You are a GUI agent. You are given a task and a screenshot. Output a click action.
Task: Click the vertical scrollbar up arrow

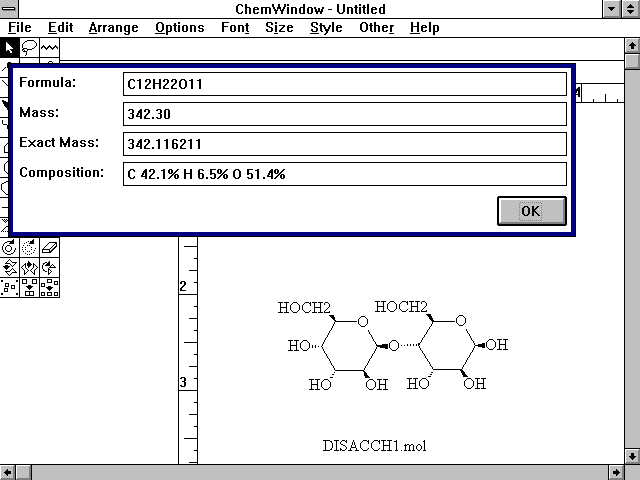click(x=631, y=45)
